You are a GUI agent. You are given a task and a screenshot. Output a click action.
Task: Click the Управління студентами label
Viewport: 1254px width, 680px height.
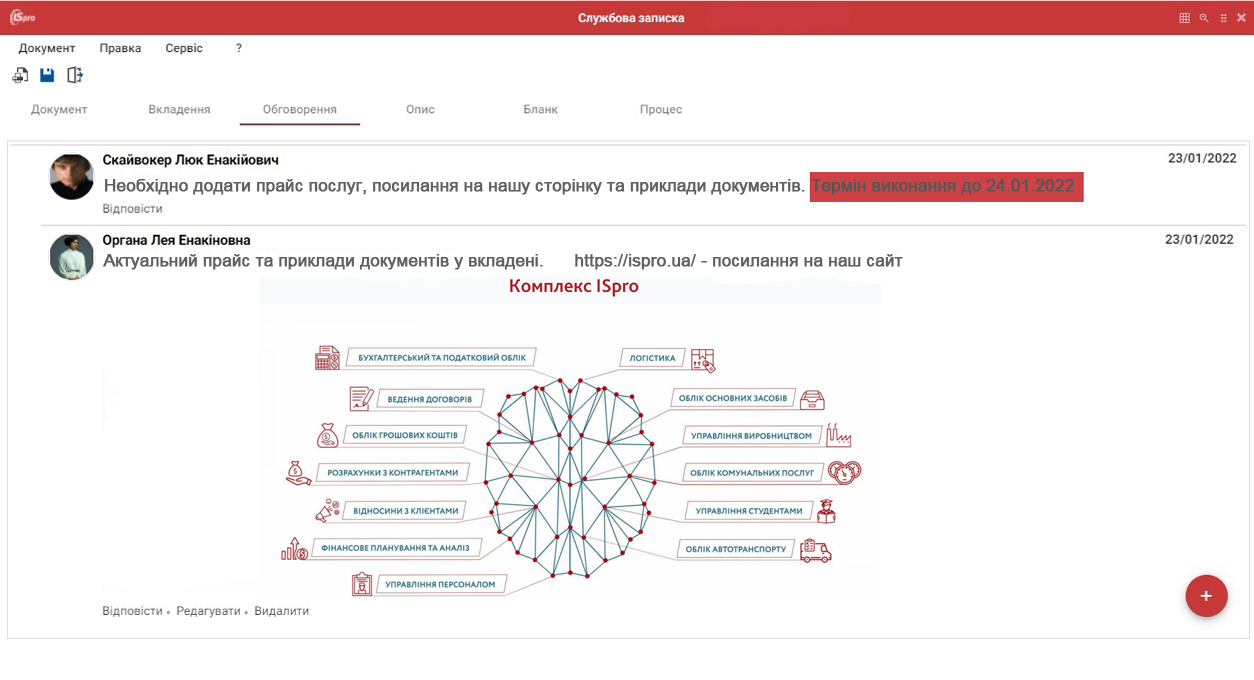[x=748, y=510]
